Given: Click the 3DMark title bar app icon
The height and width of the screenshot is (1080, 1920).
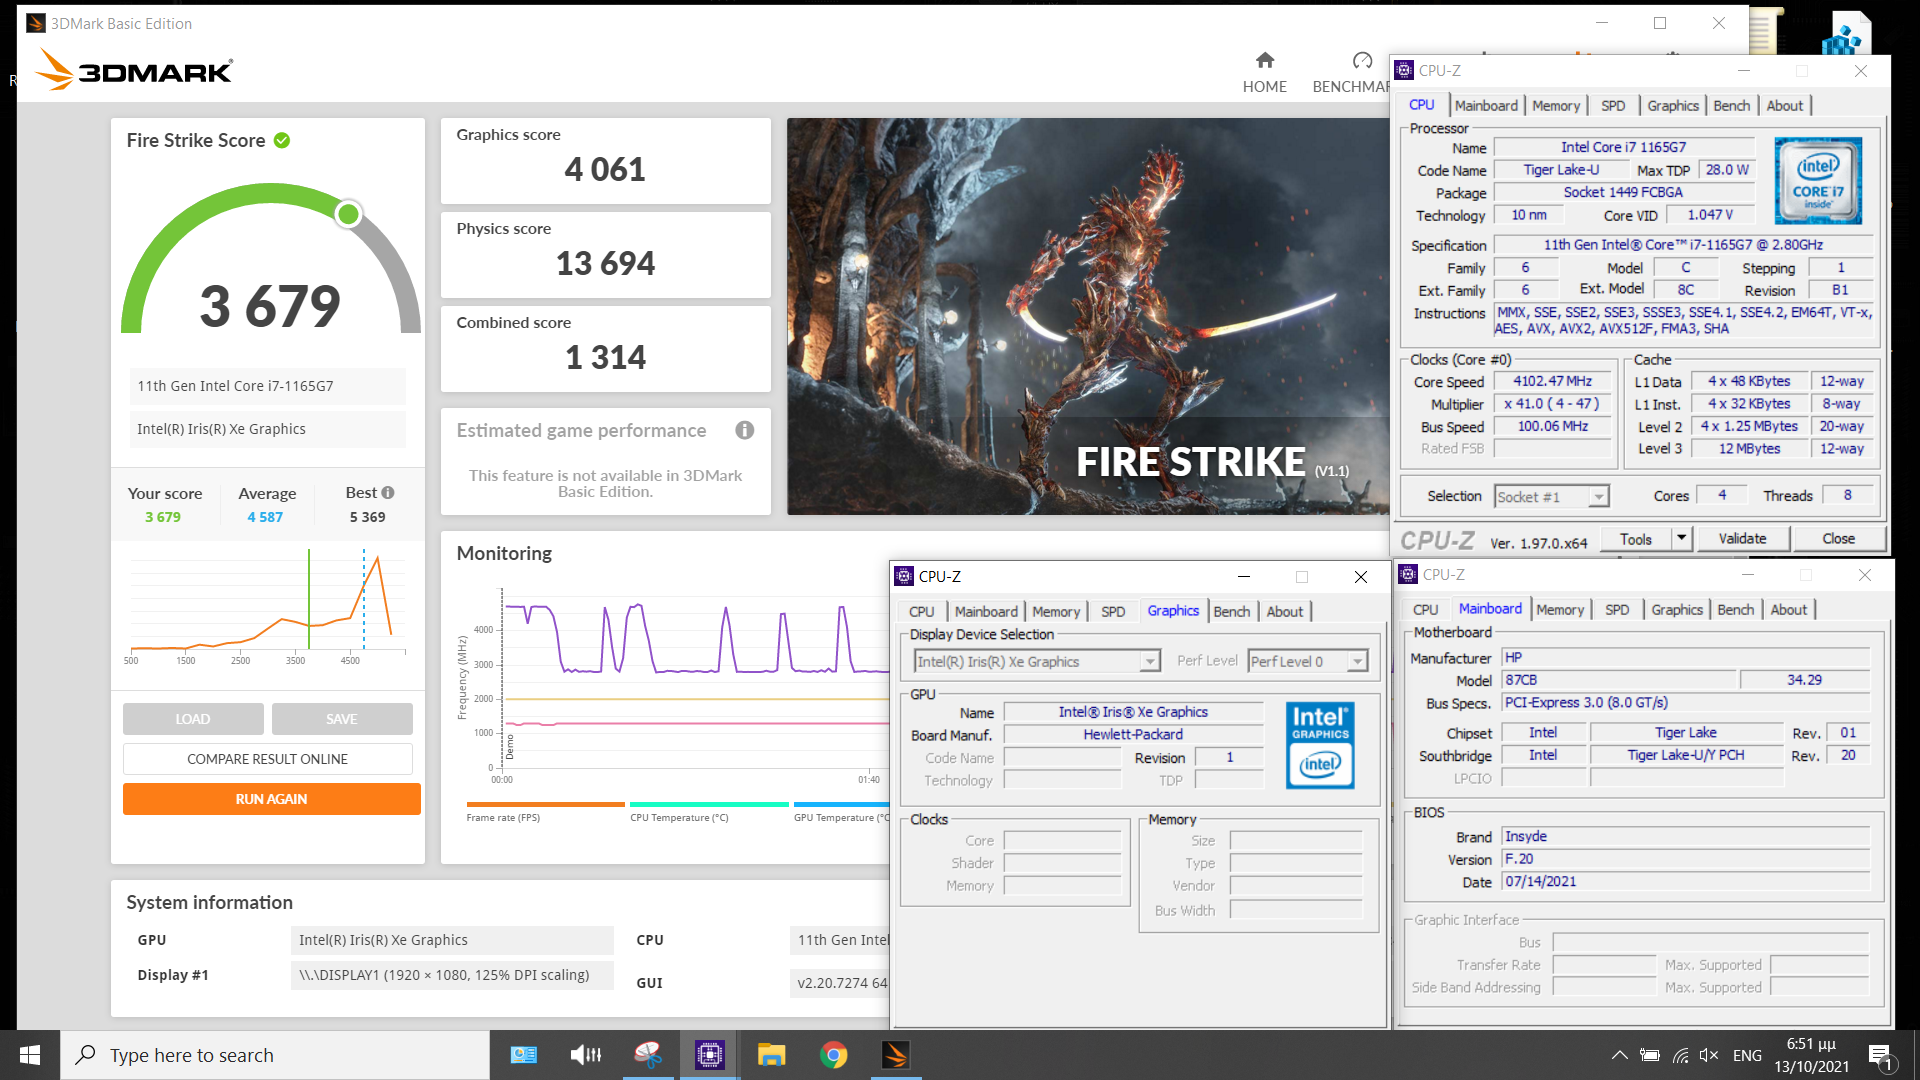Looking at the screenshot, I should 36,23.
